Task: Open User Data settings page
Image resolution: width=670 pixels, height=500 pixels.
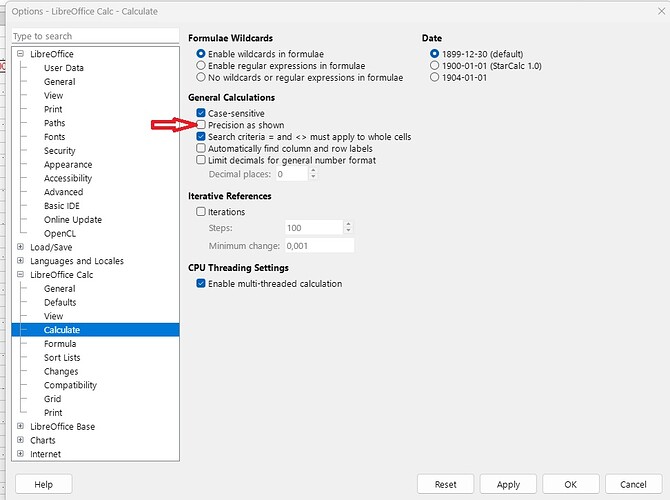Action: point(64,68)
